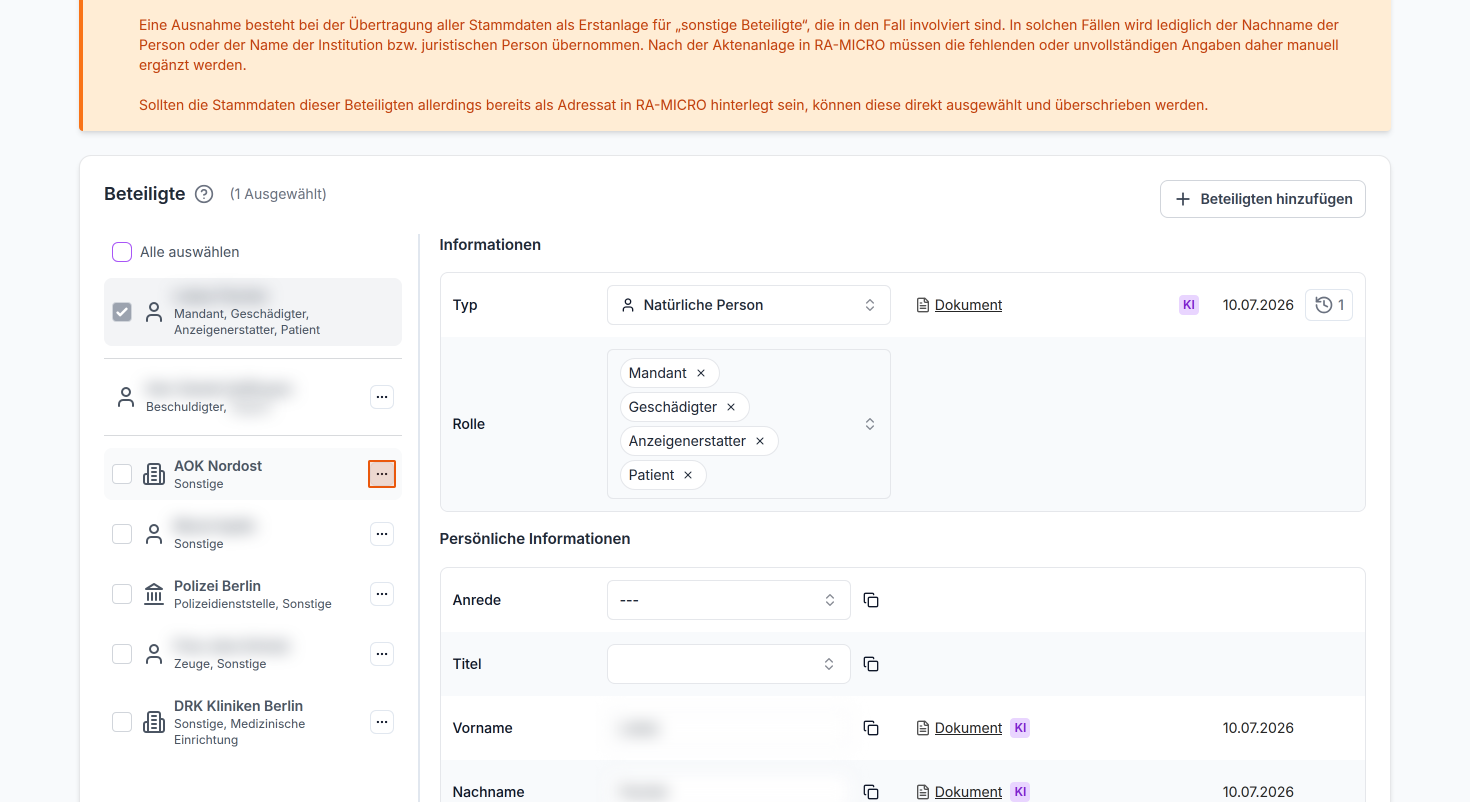Open the three-dot menu between AOK Nordost and Polizei Berlin
Screen dimensions: 1470x802
point(382,534)
